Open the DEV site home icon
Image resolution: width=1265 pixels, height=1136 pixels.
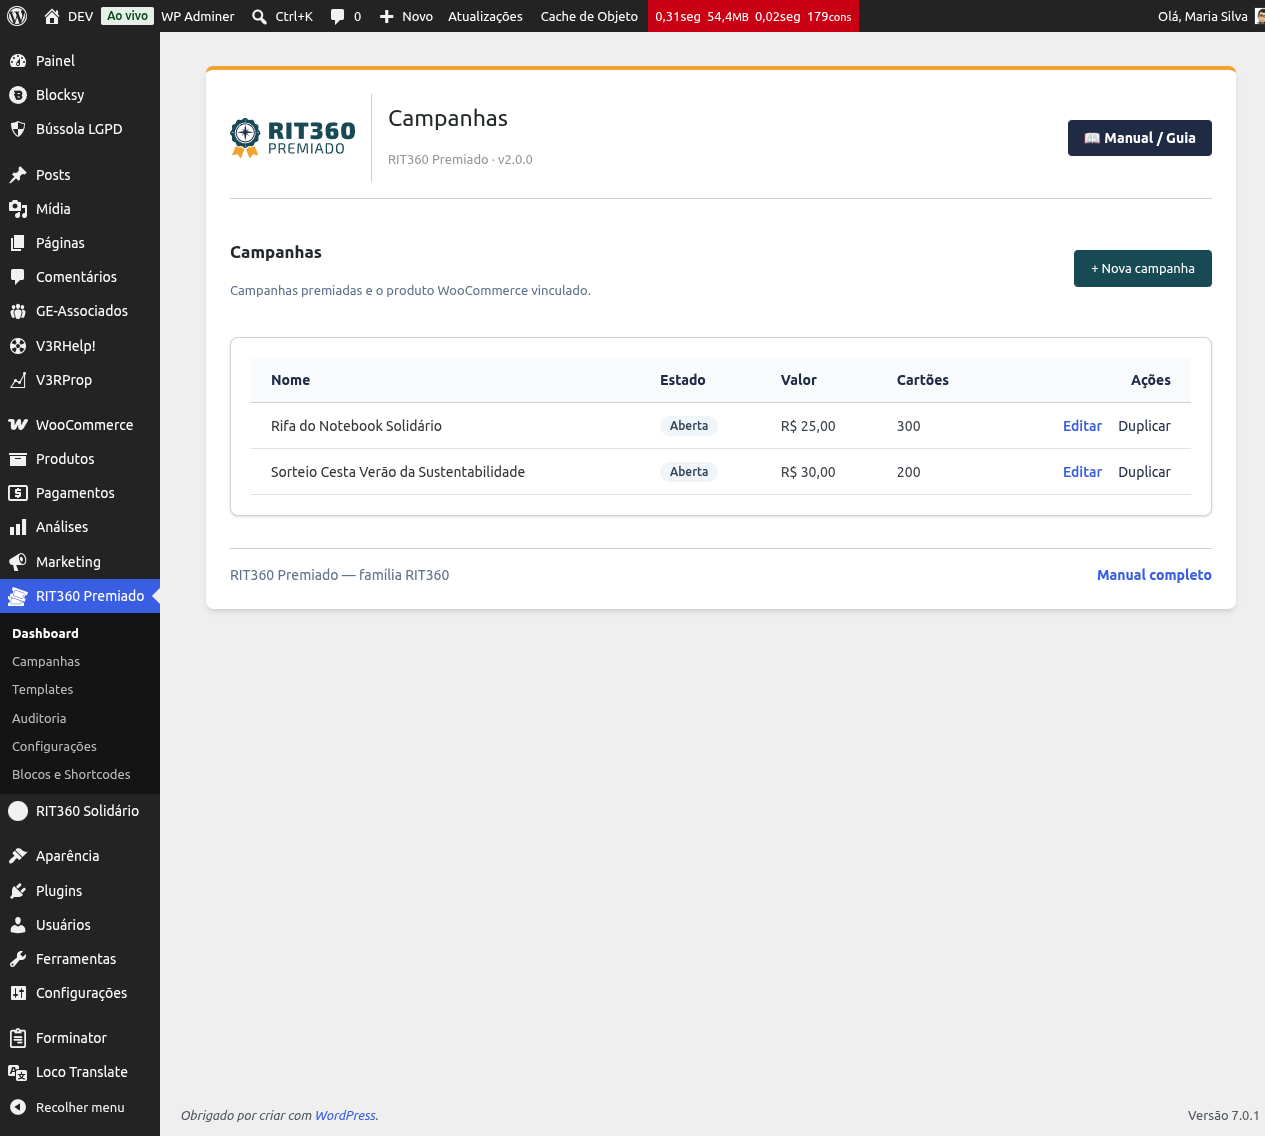[52, 16]
